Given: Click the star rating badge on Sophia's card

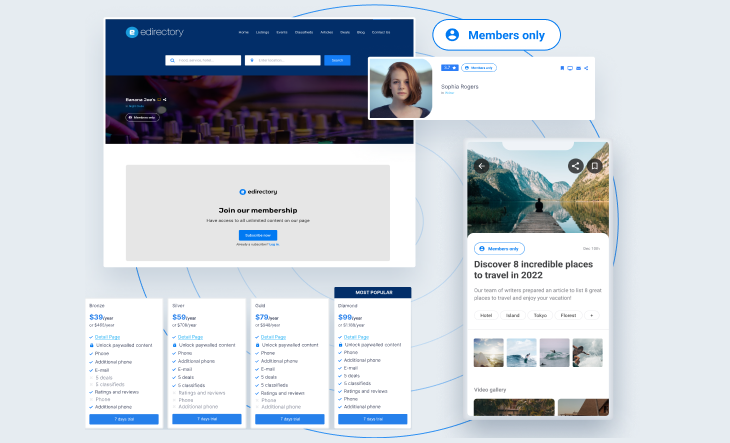Looking at the screenshot, I should tap(450, 68).
